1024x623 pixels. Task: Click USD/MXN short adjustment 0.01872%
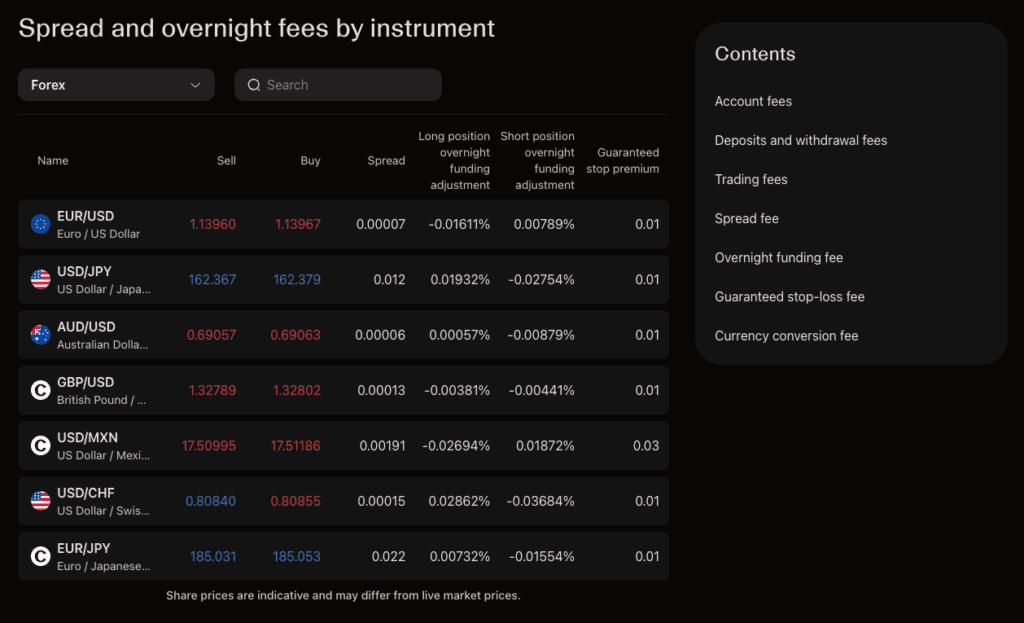click(x=545, y=446)
